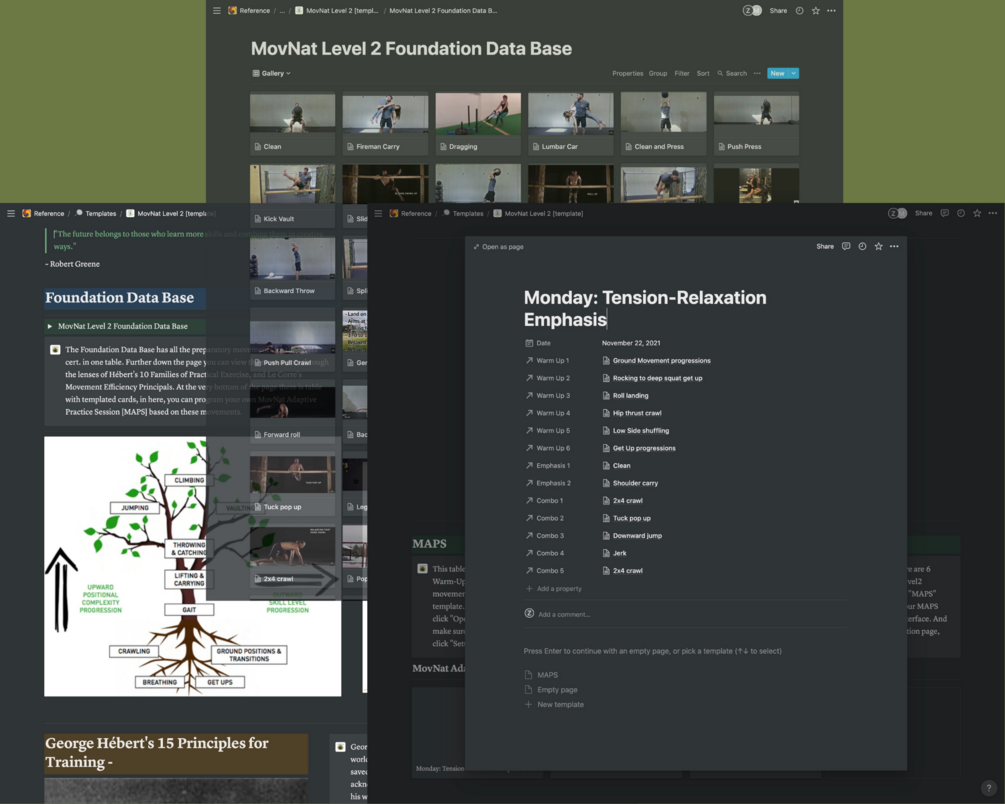Viewport: 1005px width, 804px height.
Task: Click Reference breadcrumb in top gallery window
Action: (x=249, y=10)
